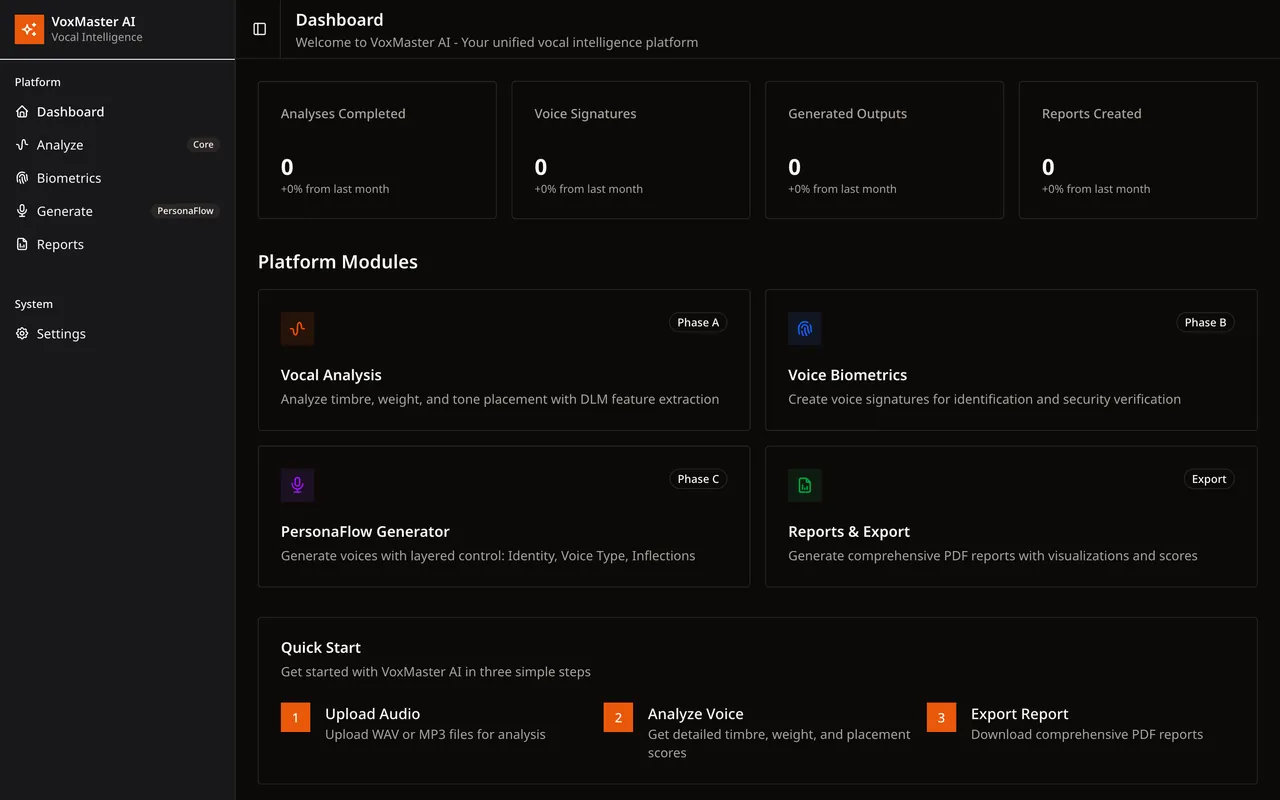Click the orange waveform icon on Vocal Analysis card

coord(297,329)
